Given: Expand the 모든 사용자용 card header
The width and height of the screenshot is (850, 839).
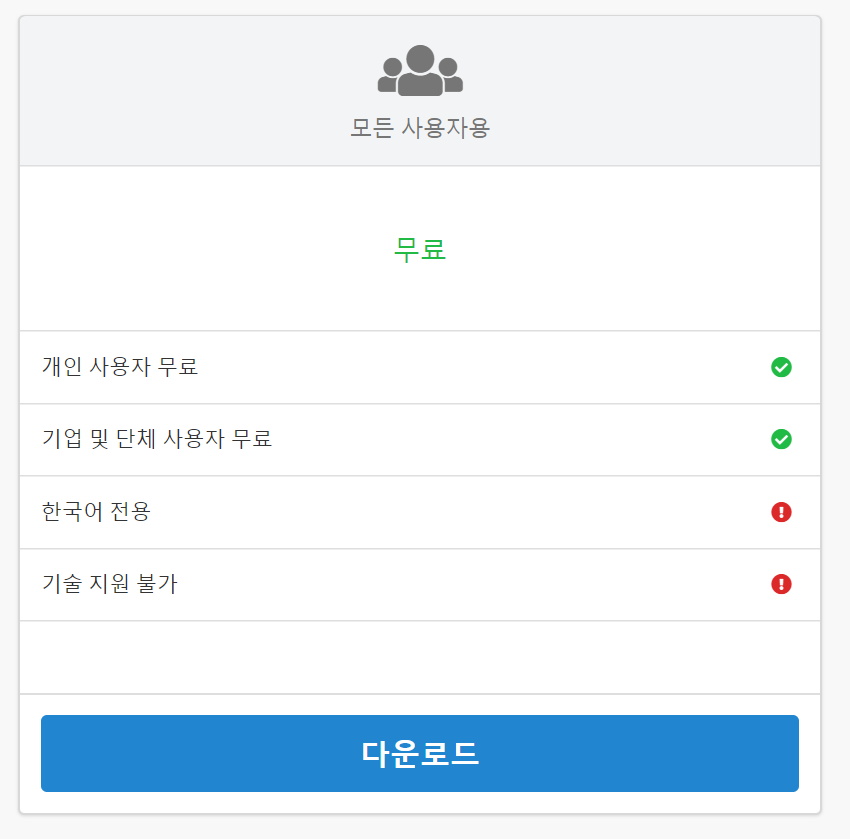Looking at the screenshot, I should (x=419, y=90).
